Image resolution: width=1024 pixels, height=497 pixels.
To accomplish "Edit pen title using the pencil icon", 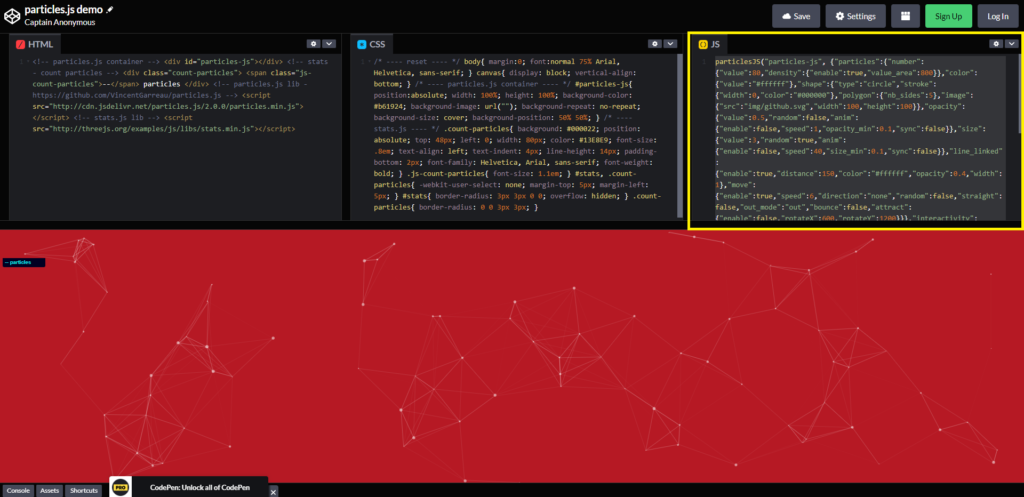I will (110, 10).
